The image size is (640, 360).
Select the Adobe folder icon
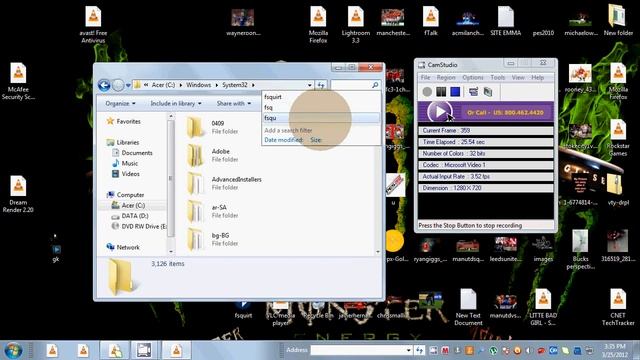click(x=195, y=155)
